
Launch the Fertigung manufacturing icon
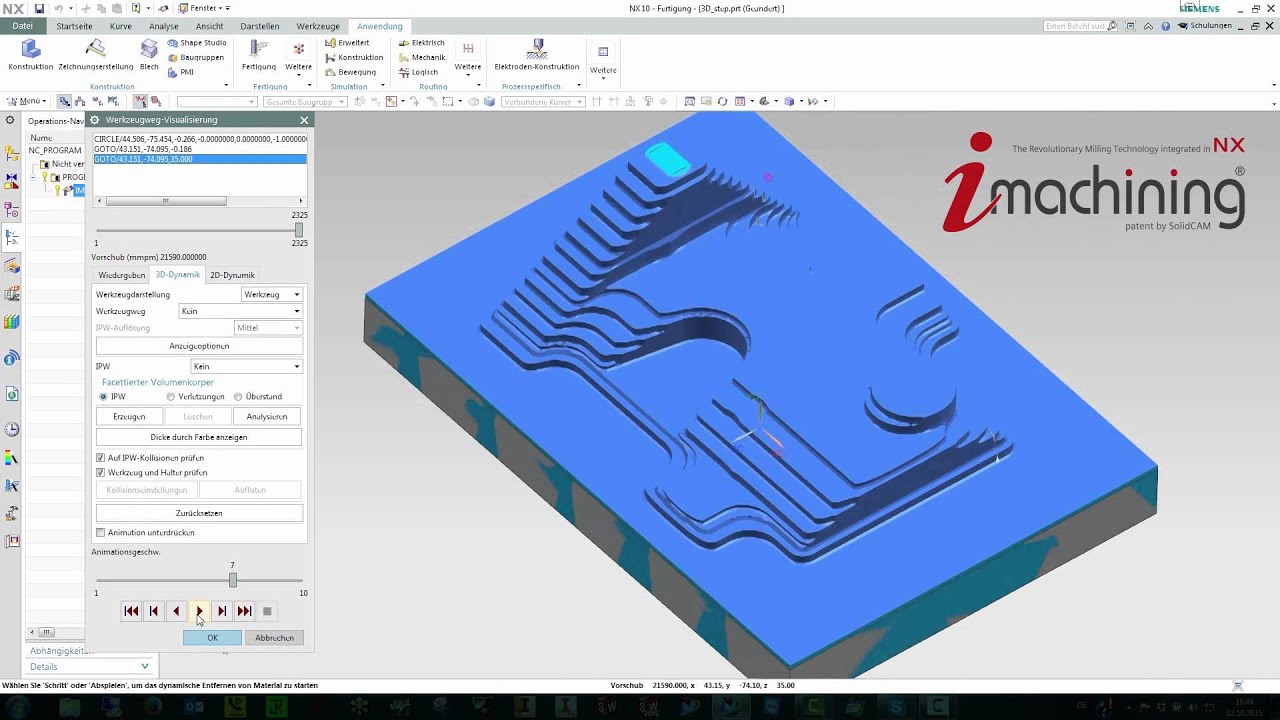coord(259,55)
